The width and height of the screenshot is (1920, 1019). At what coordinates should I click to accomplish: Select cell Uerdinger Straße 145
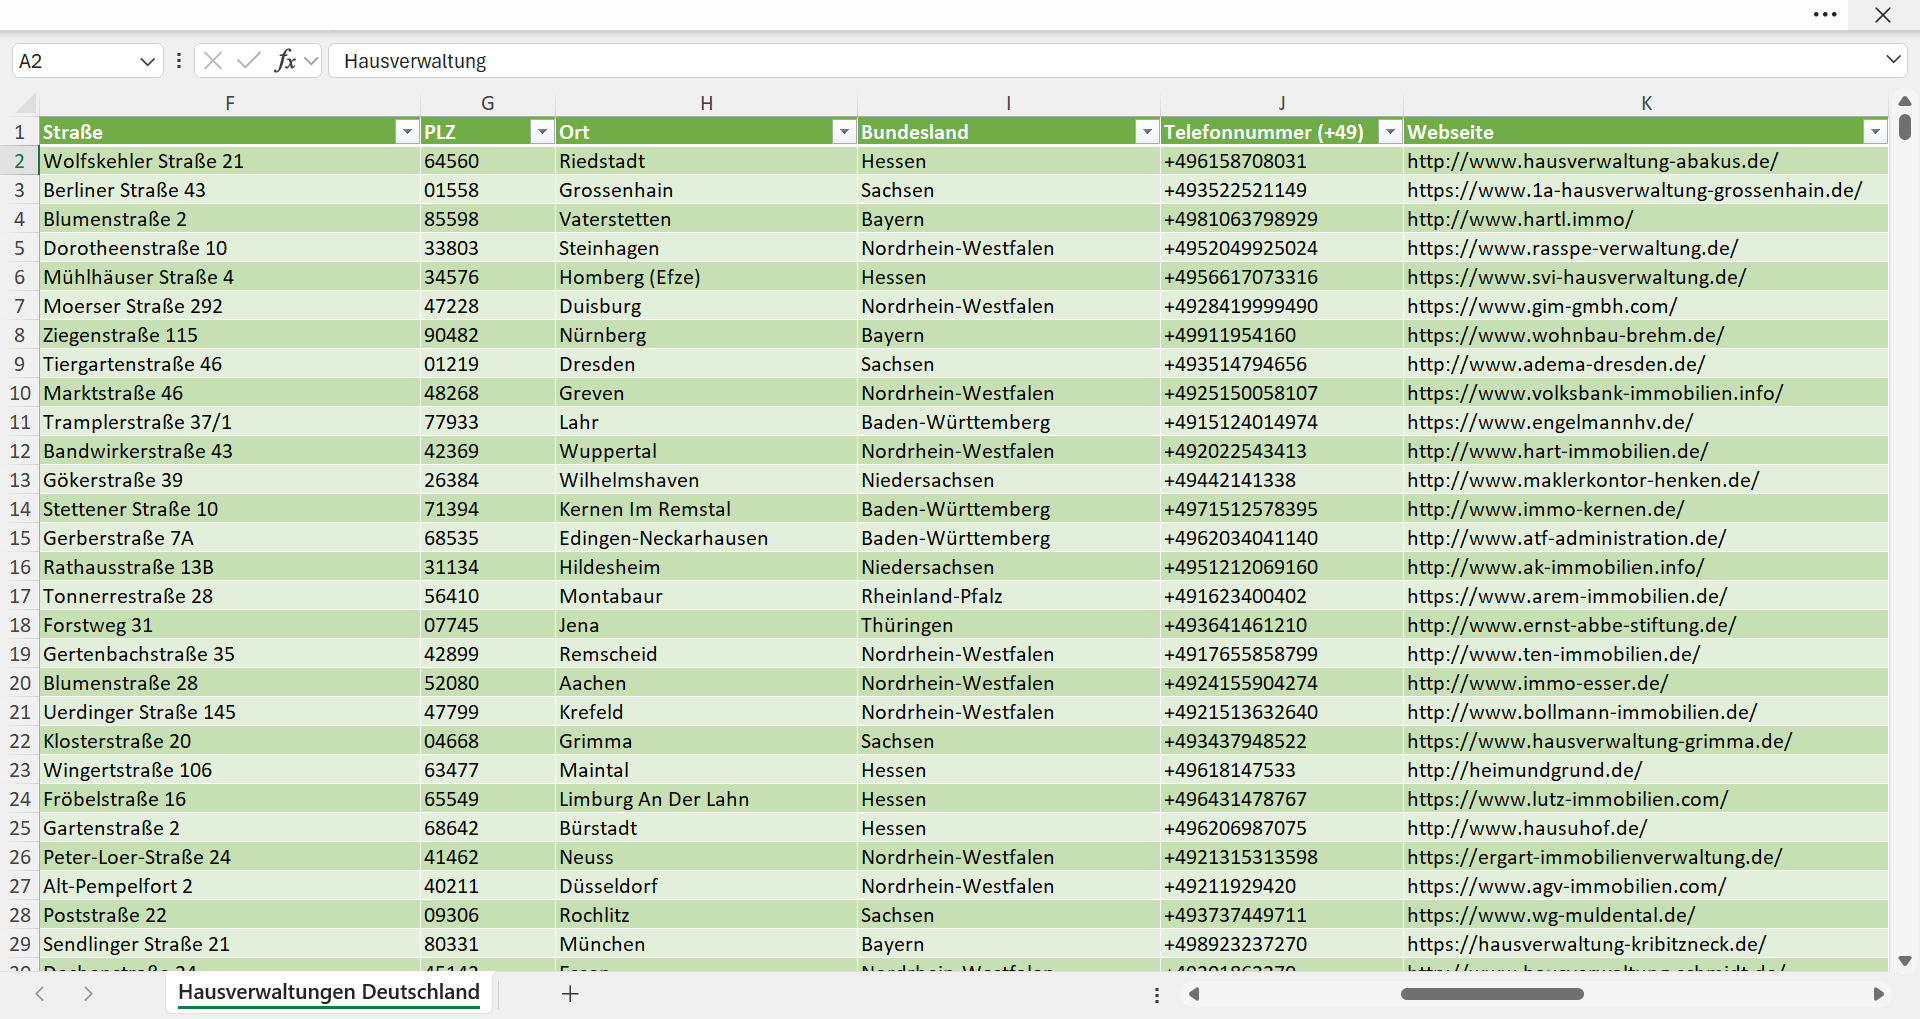230,712
